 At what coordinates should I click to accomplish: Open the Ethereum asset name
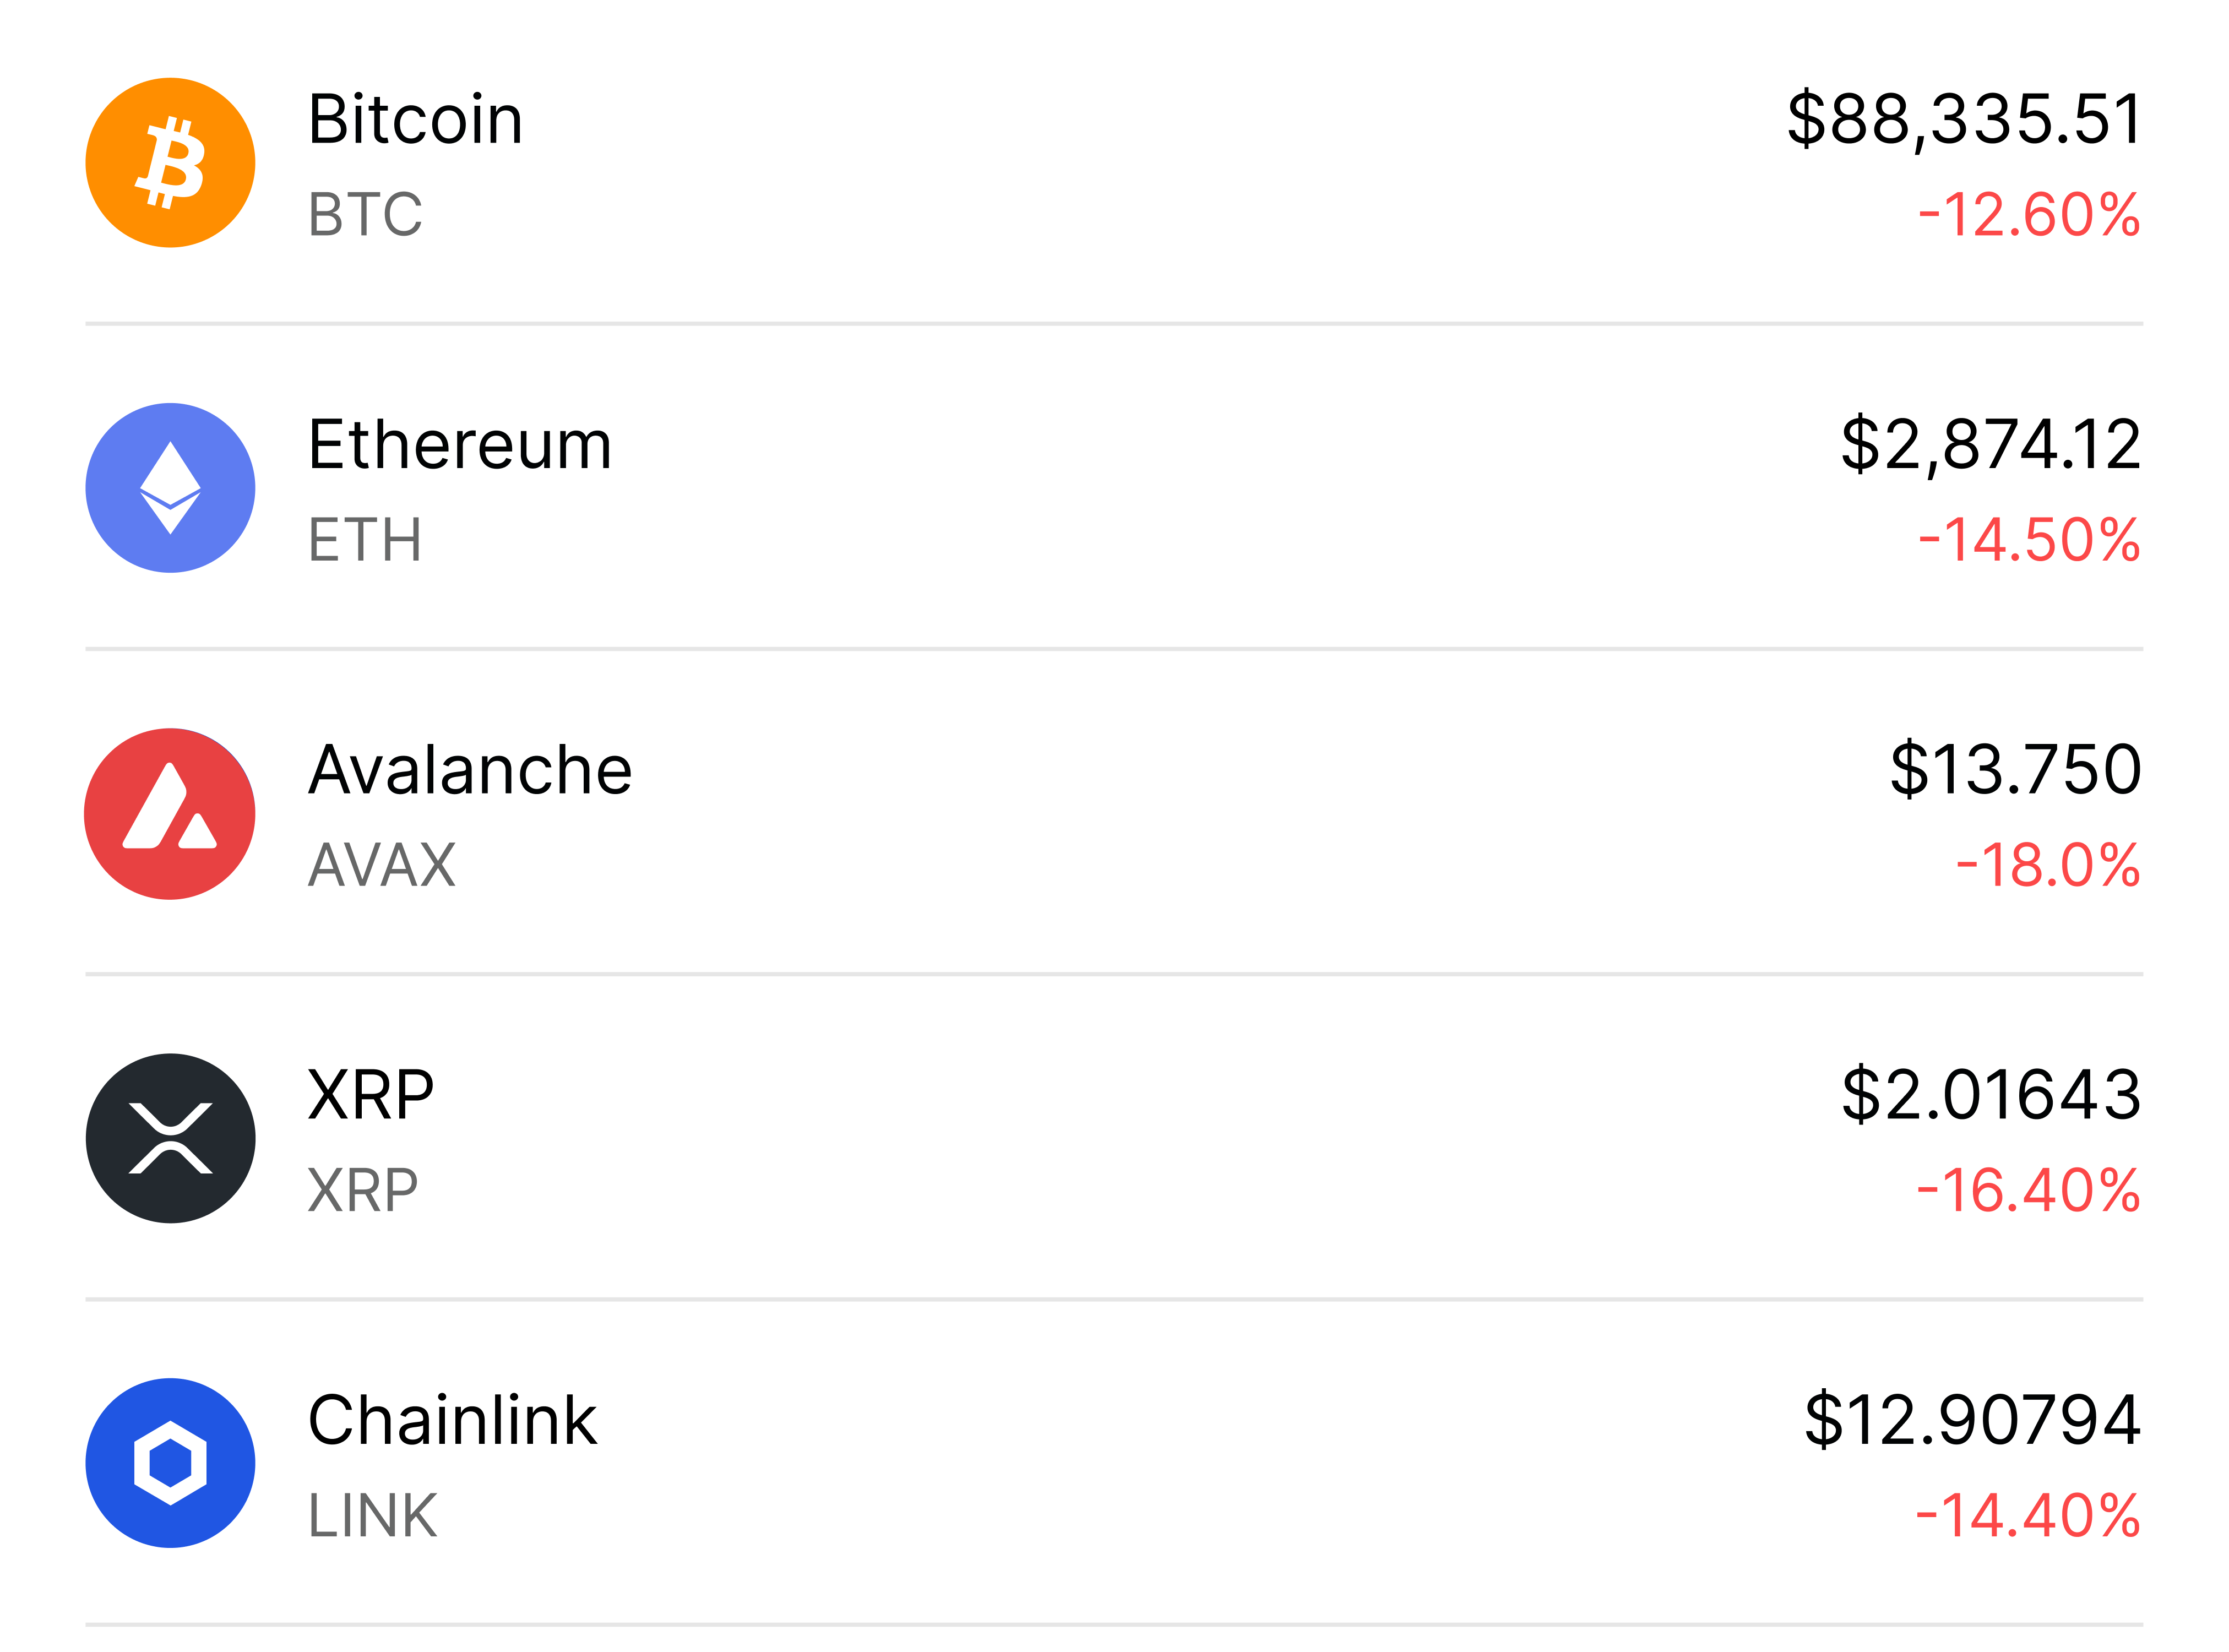pos(459,445)
